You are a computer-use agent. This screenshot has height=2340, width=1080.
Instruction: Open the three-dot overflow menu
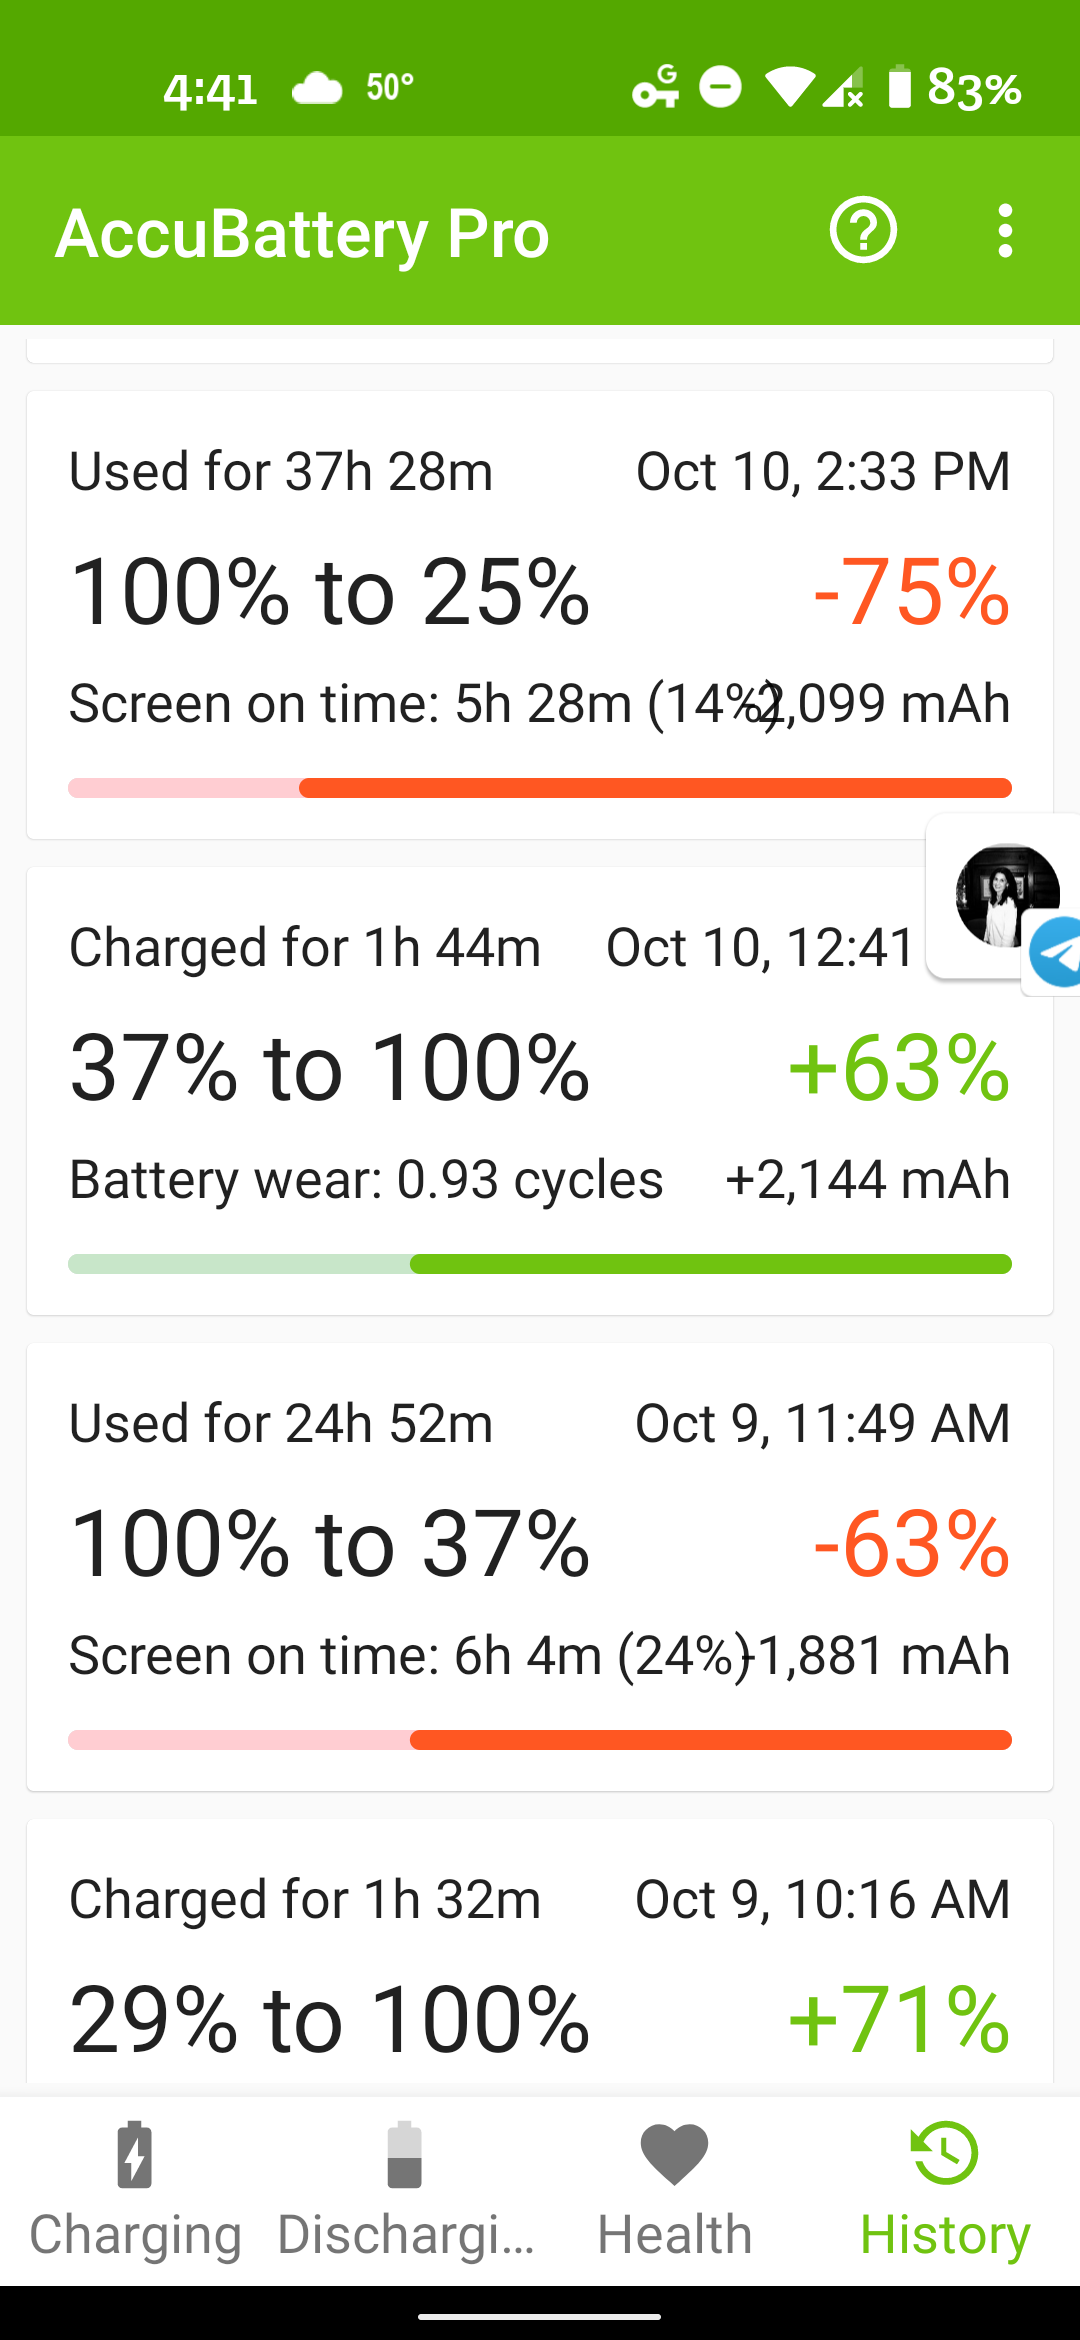(1005, 231)
